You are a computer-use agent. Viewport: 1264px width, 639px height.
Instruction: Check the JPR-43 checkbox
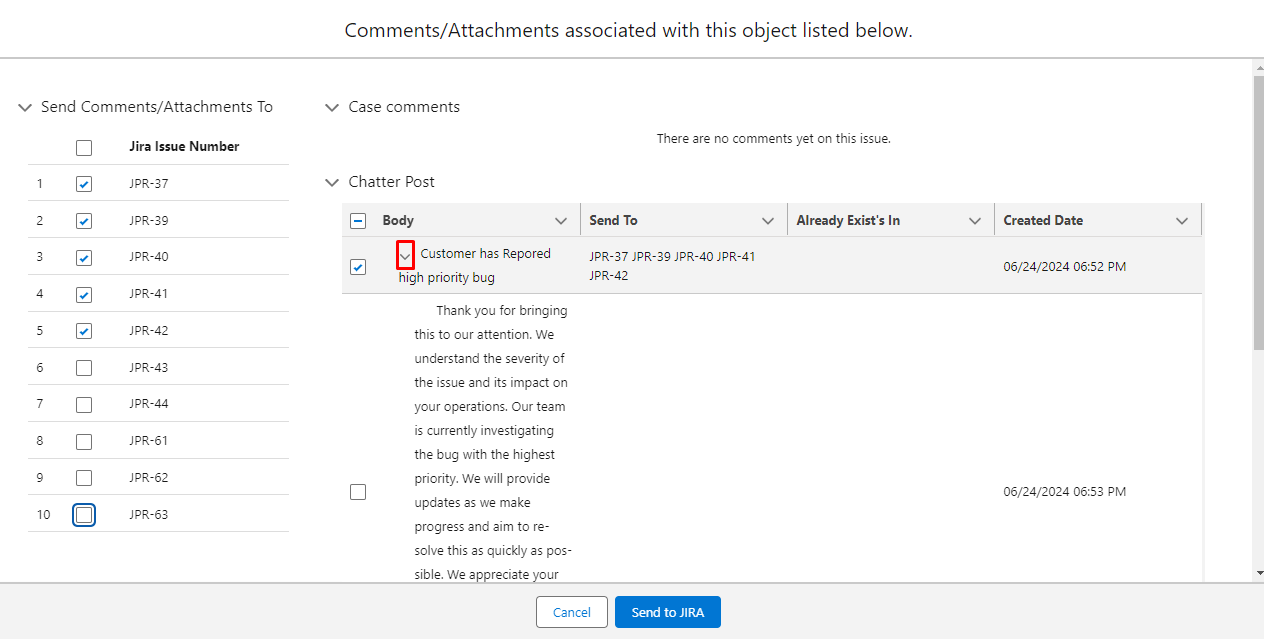tap(84, 368)
